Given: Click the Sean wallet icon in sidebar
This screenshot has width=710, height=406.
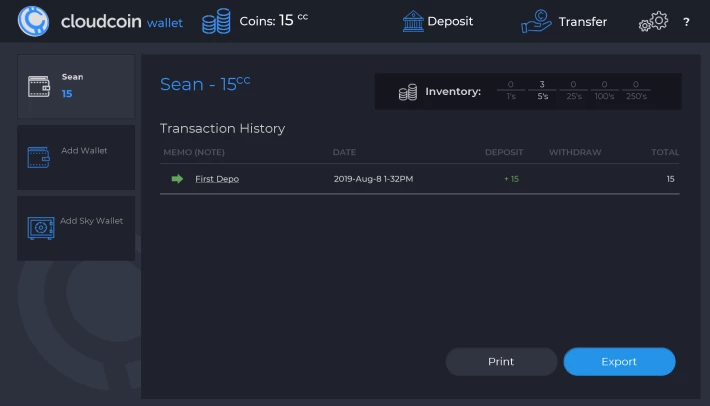Looking at the screenshot, I should tap(39, 86).
